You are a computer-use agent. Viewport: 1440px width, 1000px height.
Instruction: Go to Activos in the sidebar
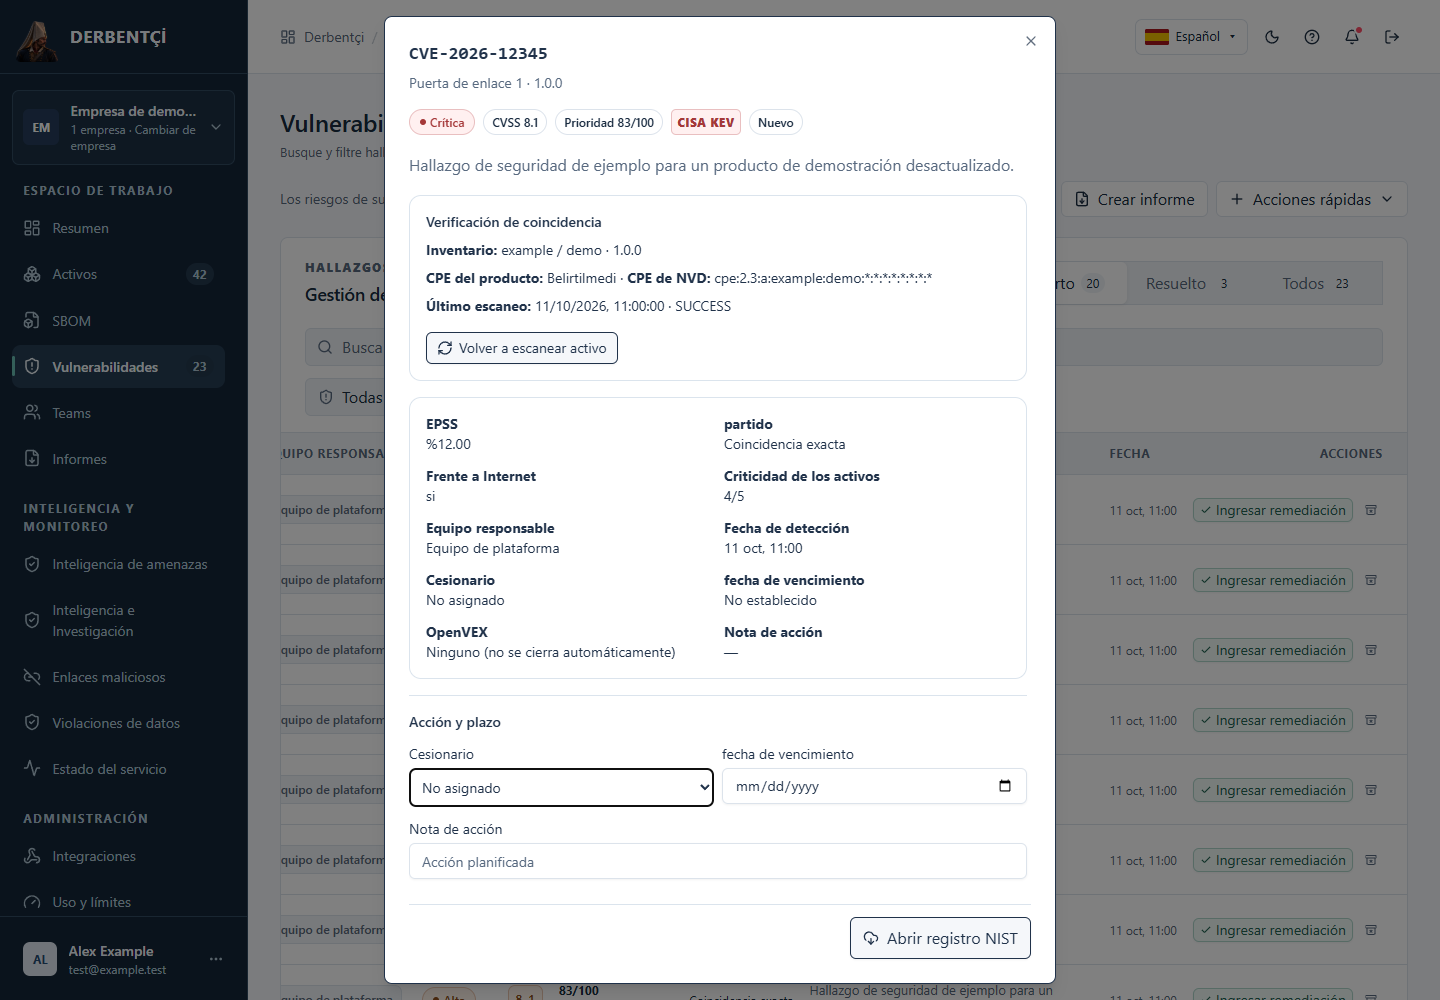point(118,274)
